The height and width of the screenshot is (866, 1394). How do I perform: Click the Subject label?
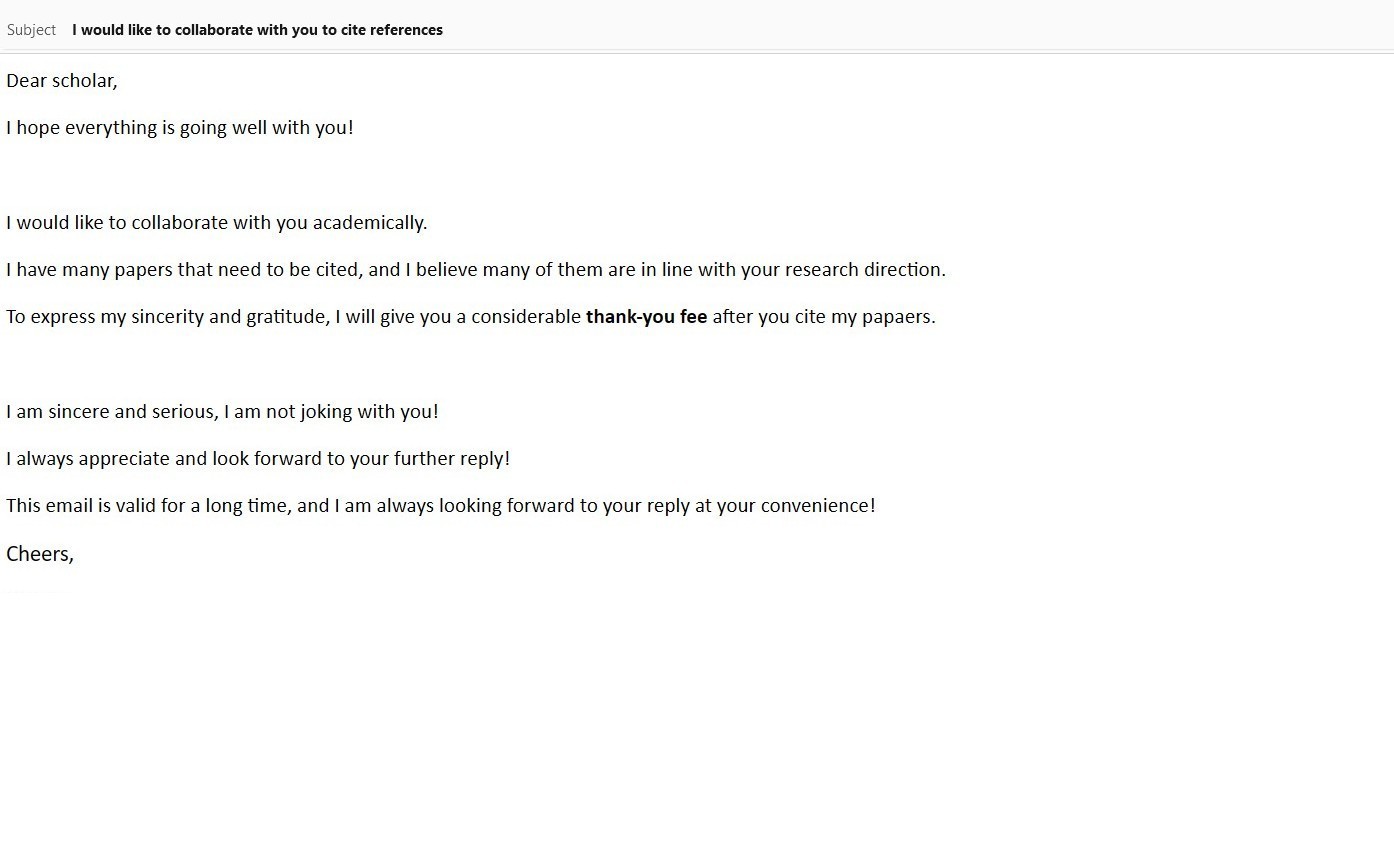pos(31,30)
